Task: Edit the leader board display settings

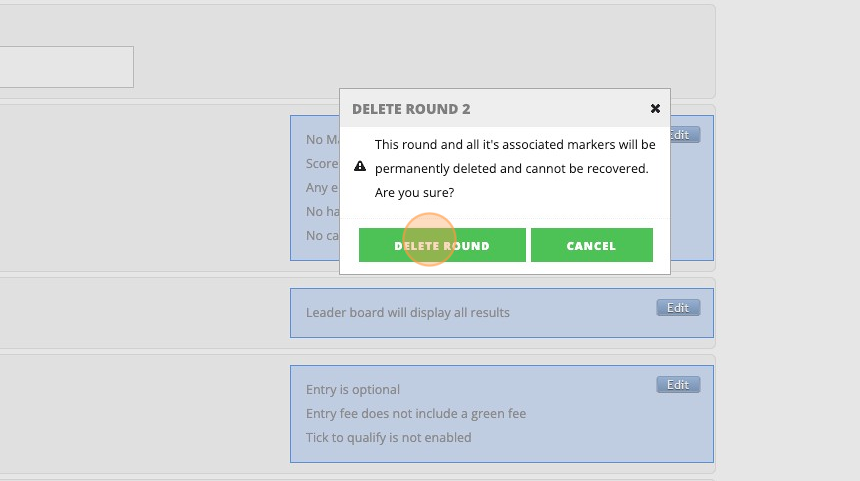Action: (678, 308)
